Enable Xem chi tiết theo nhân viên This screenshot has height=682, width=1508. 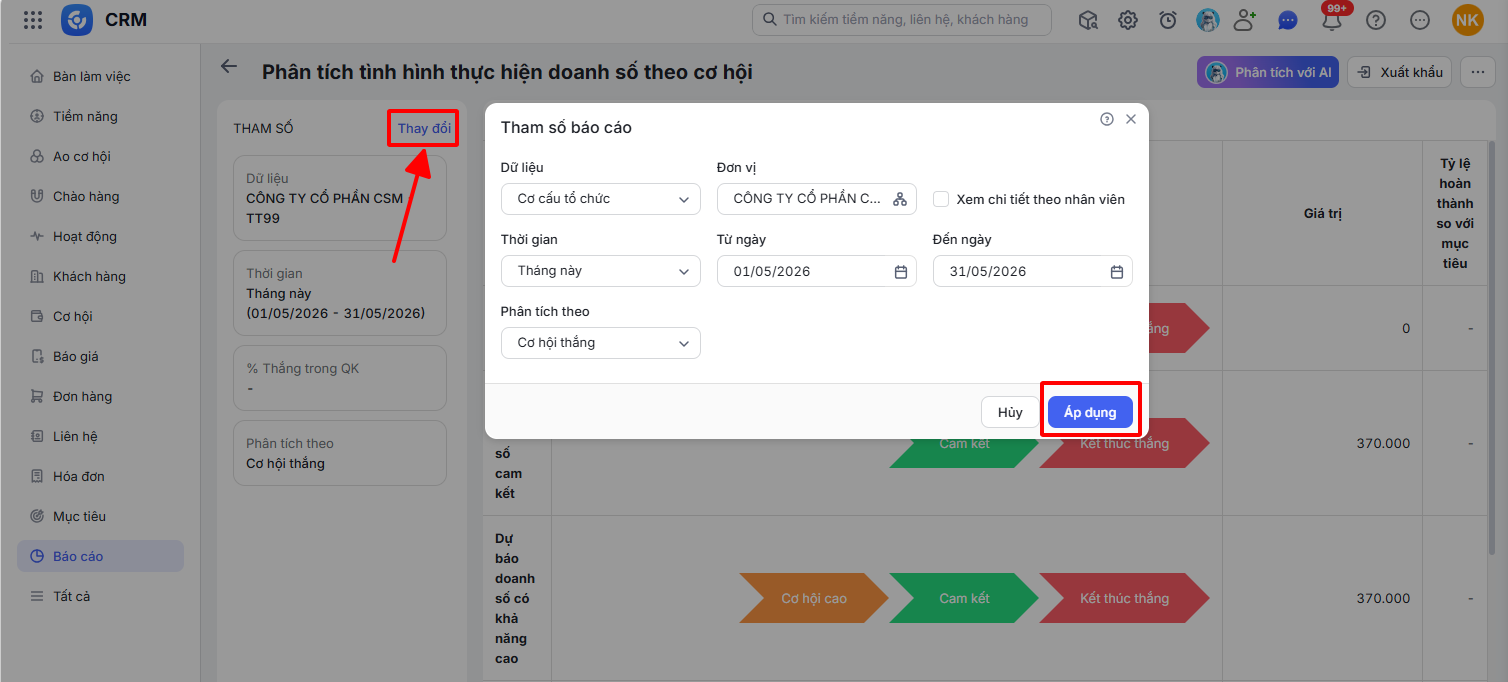point(940,199)
